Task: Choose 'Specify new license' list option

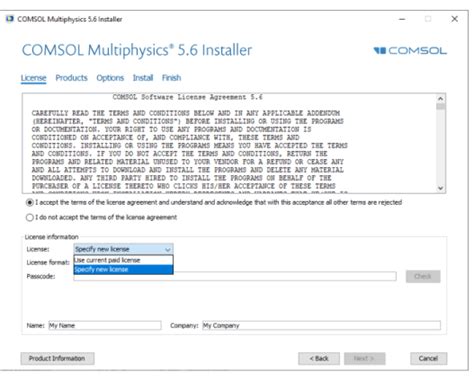Action: tap(123, 269)
